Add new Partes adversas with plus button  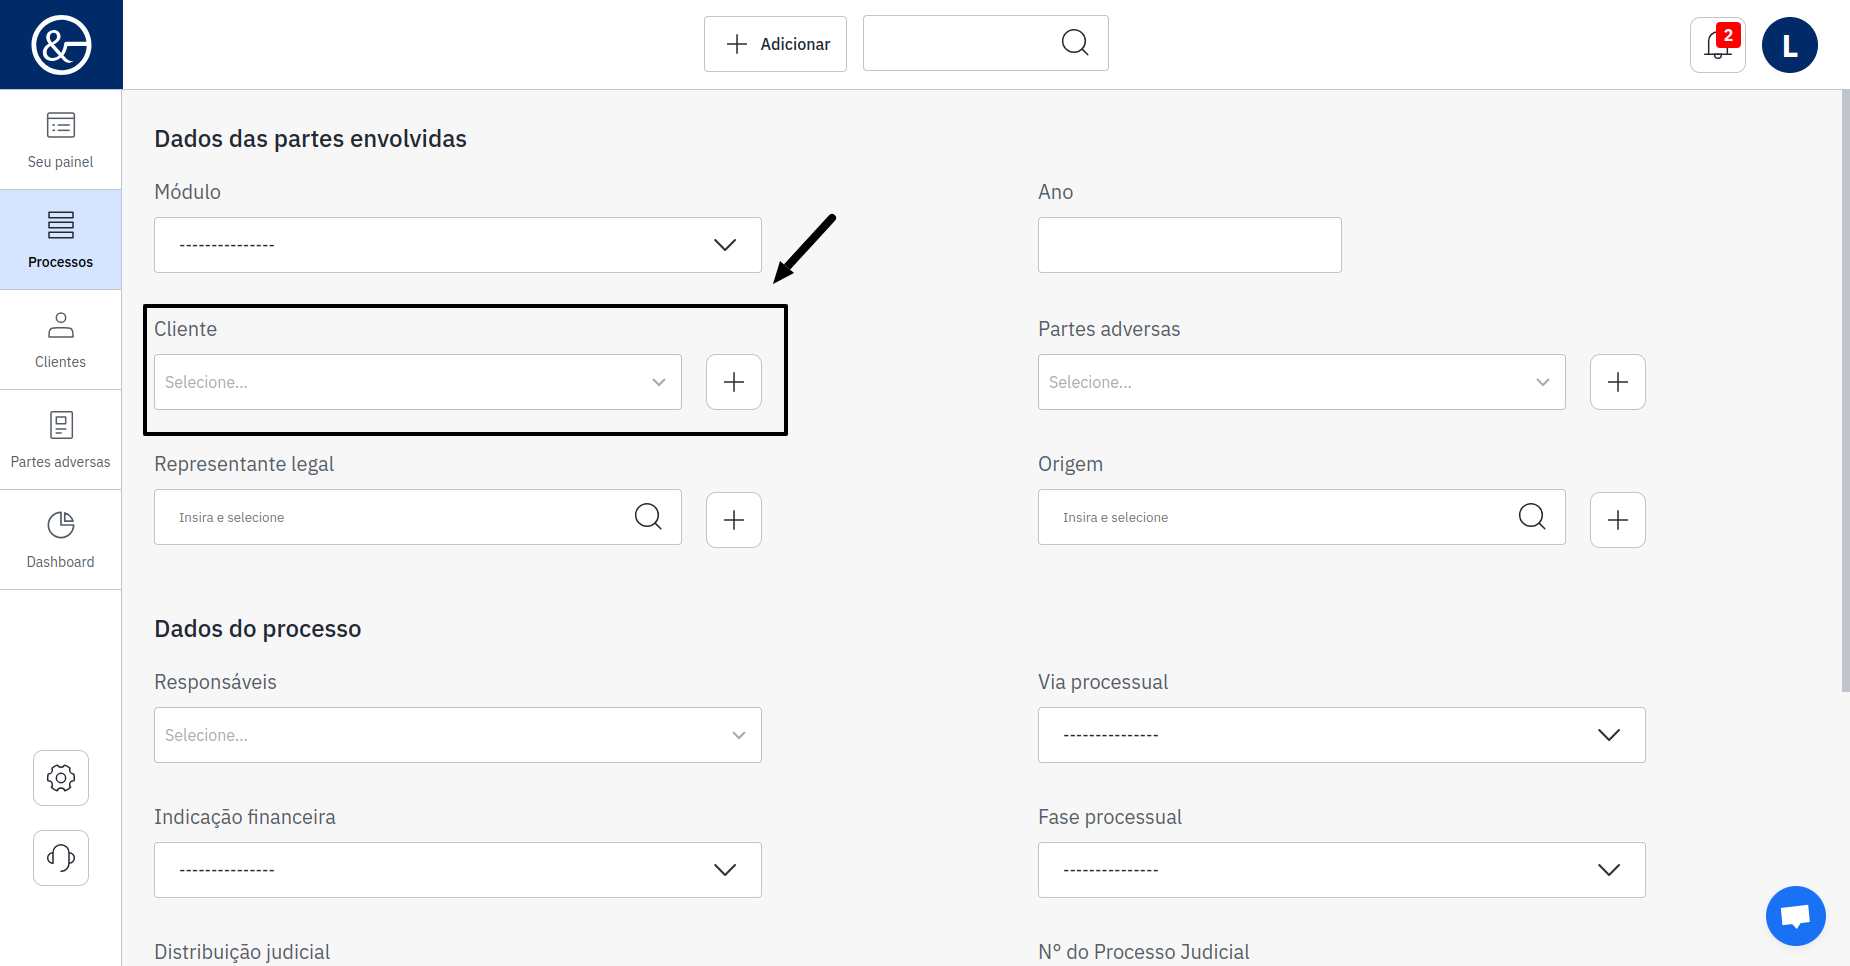[1617, 382]
